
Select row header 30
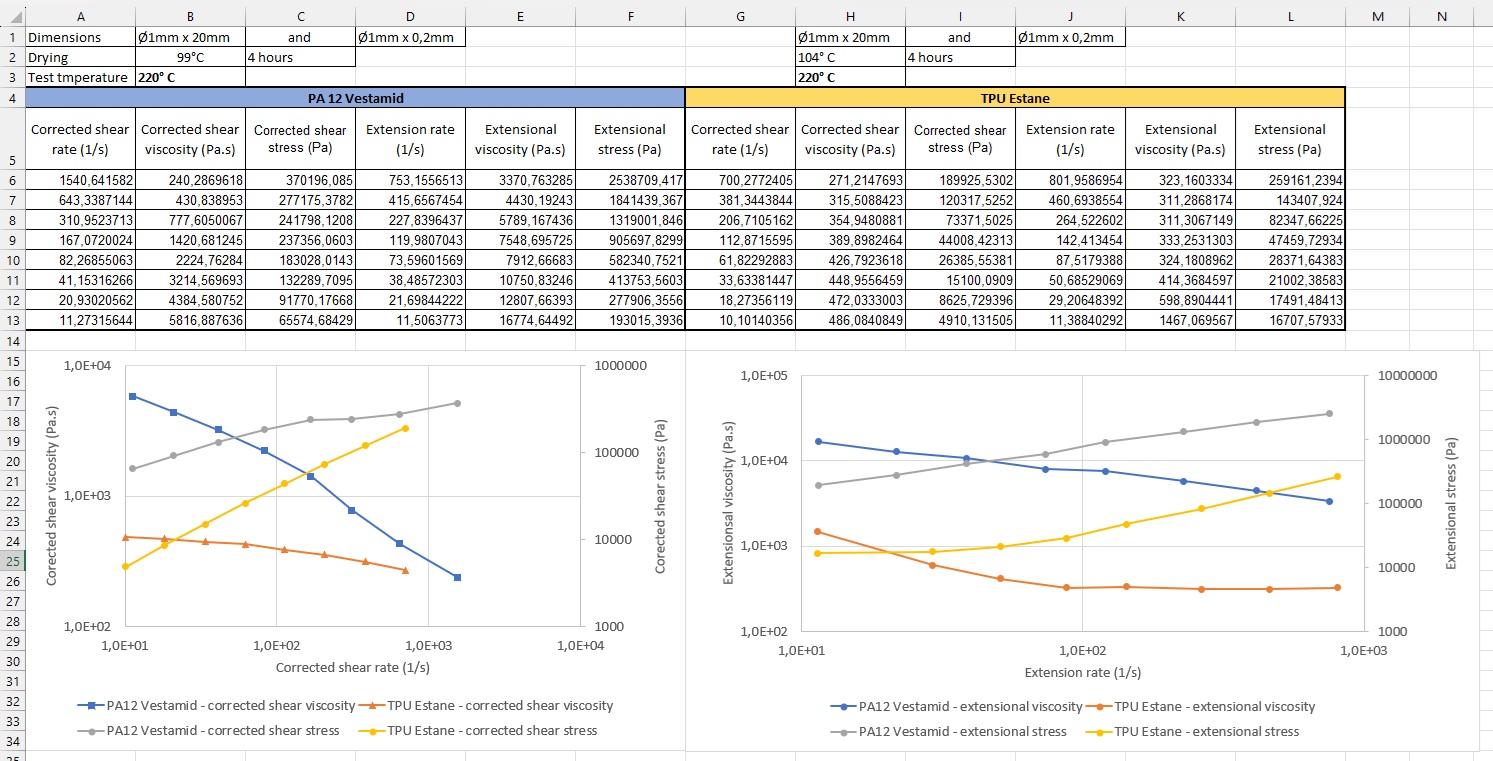coord(12,661)
